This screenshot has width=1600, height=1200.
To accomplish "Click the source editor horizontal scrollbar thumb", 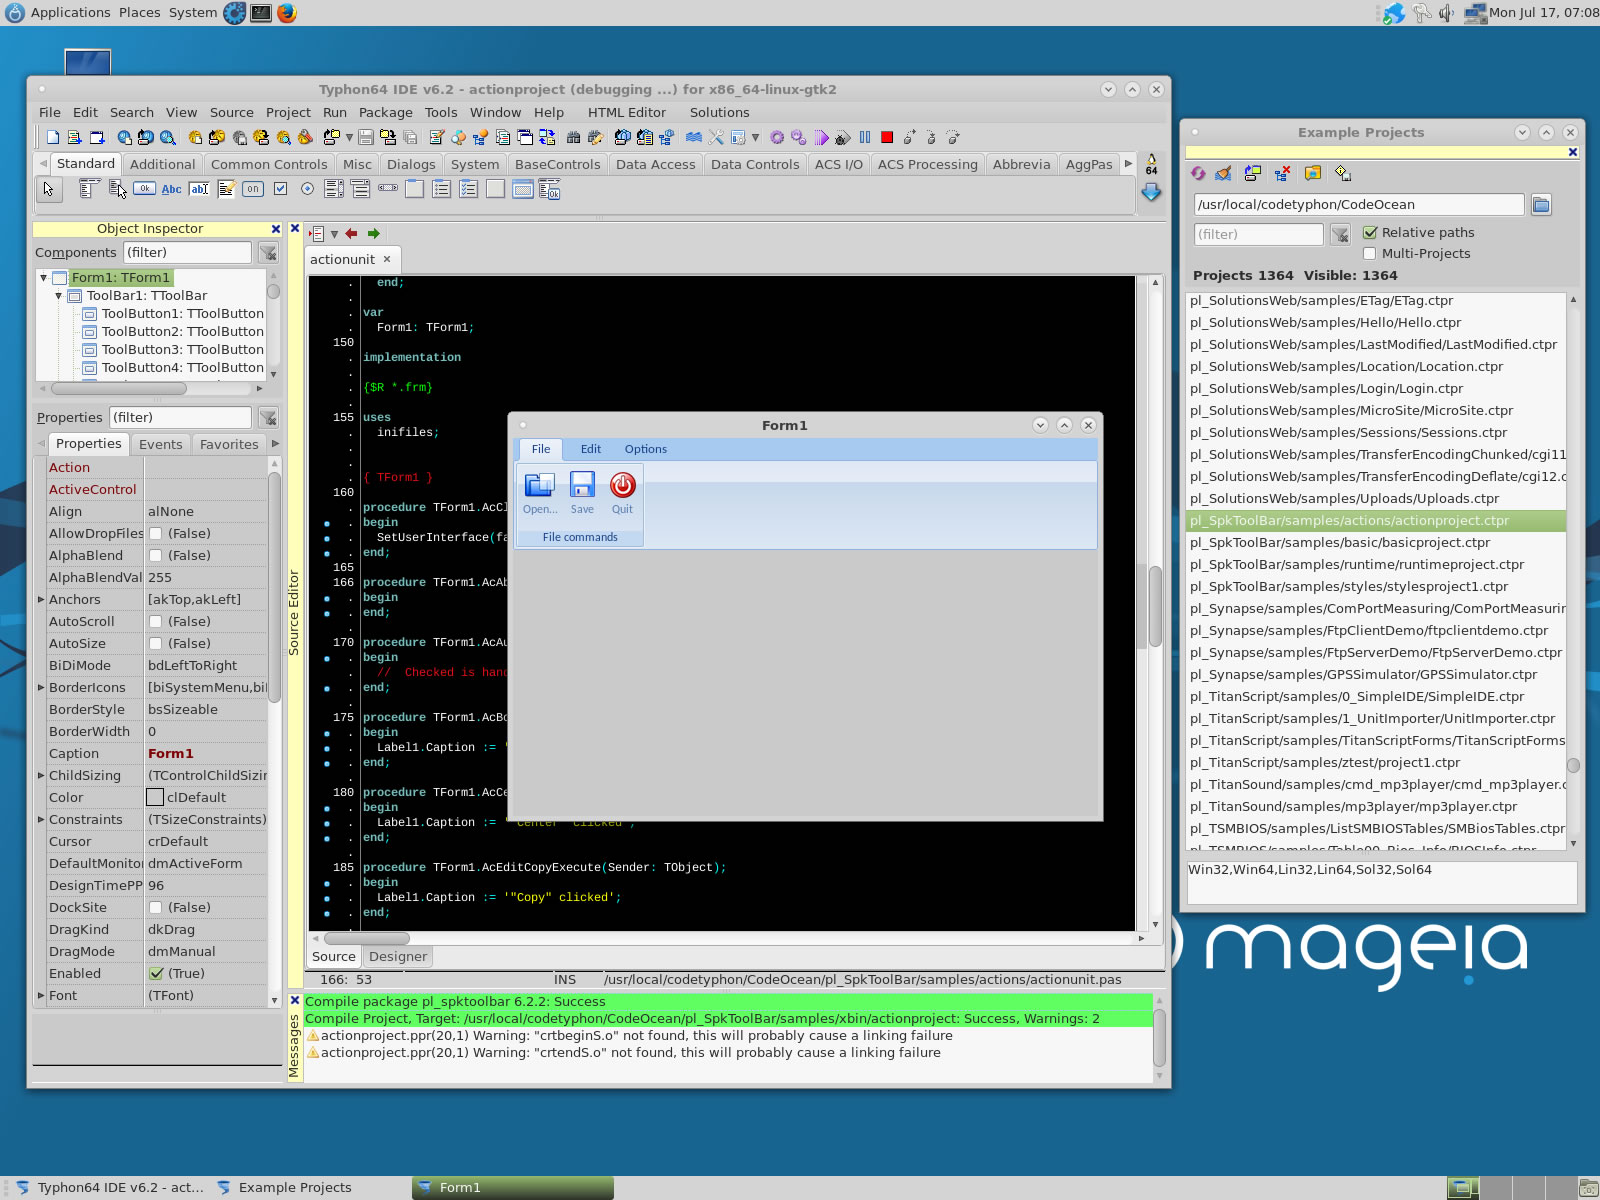I will pyautogui.click(x=367, y=939).
